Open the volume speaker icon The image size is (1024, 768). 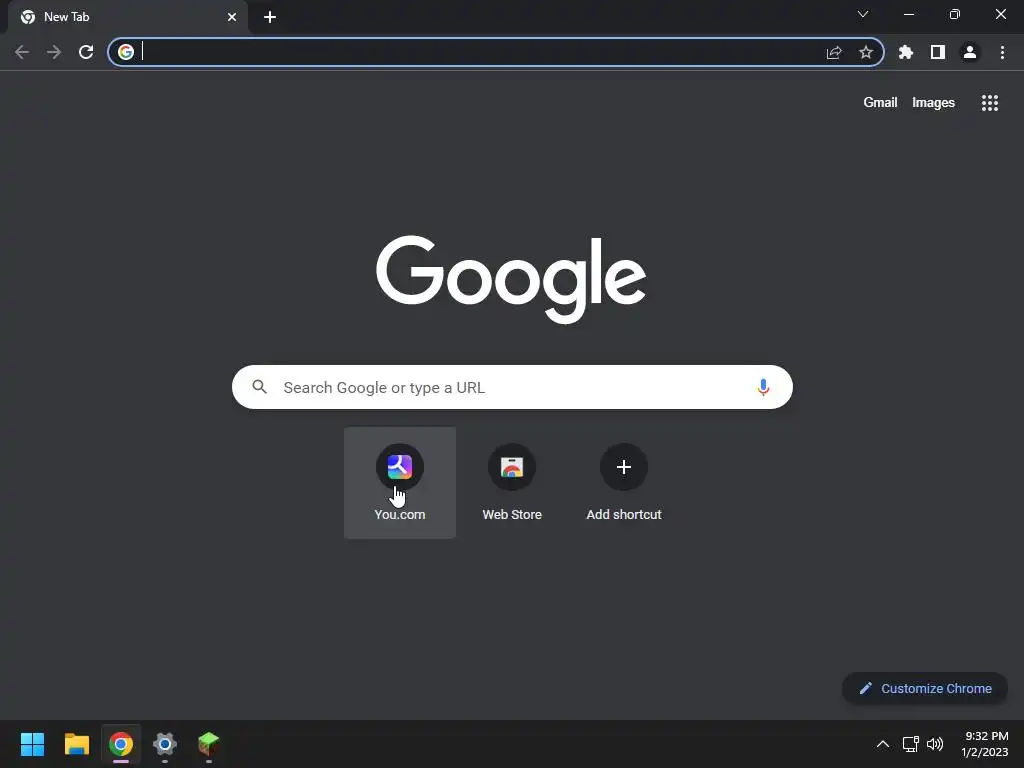click(935, 744)
